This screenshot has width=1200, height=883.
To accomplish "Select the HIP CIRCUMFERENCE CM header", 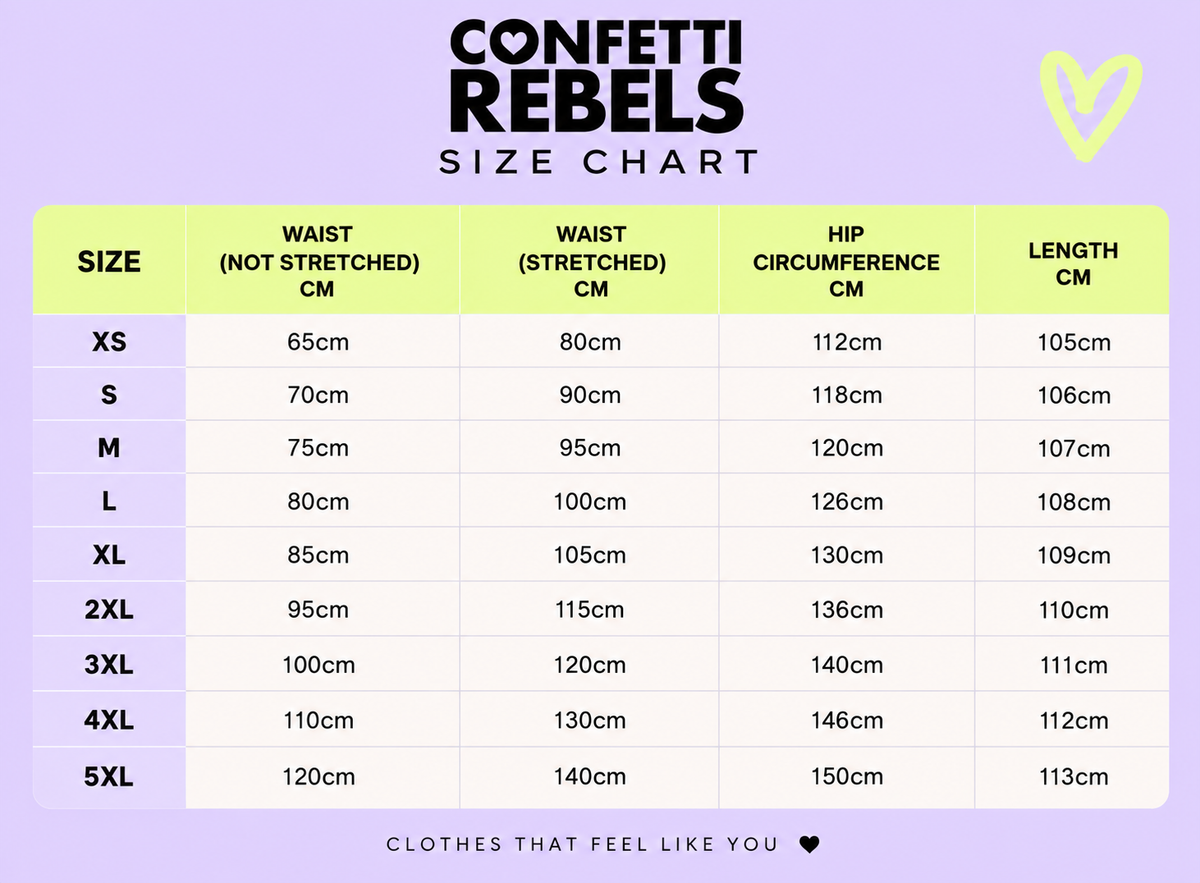I will tap(846, 262).
